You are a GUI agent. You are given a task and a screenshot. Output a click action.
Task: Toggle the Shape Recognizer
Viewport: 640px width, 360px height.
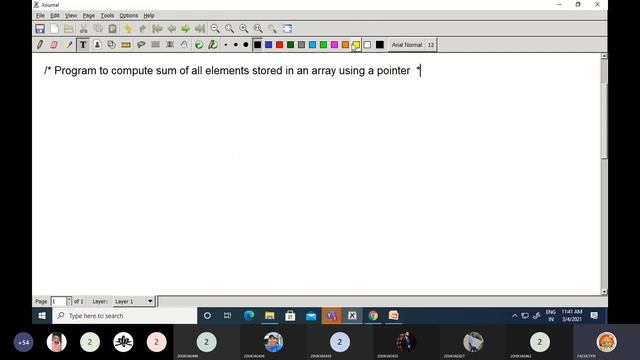click(x=111, y=44)
